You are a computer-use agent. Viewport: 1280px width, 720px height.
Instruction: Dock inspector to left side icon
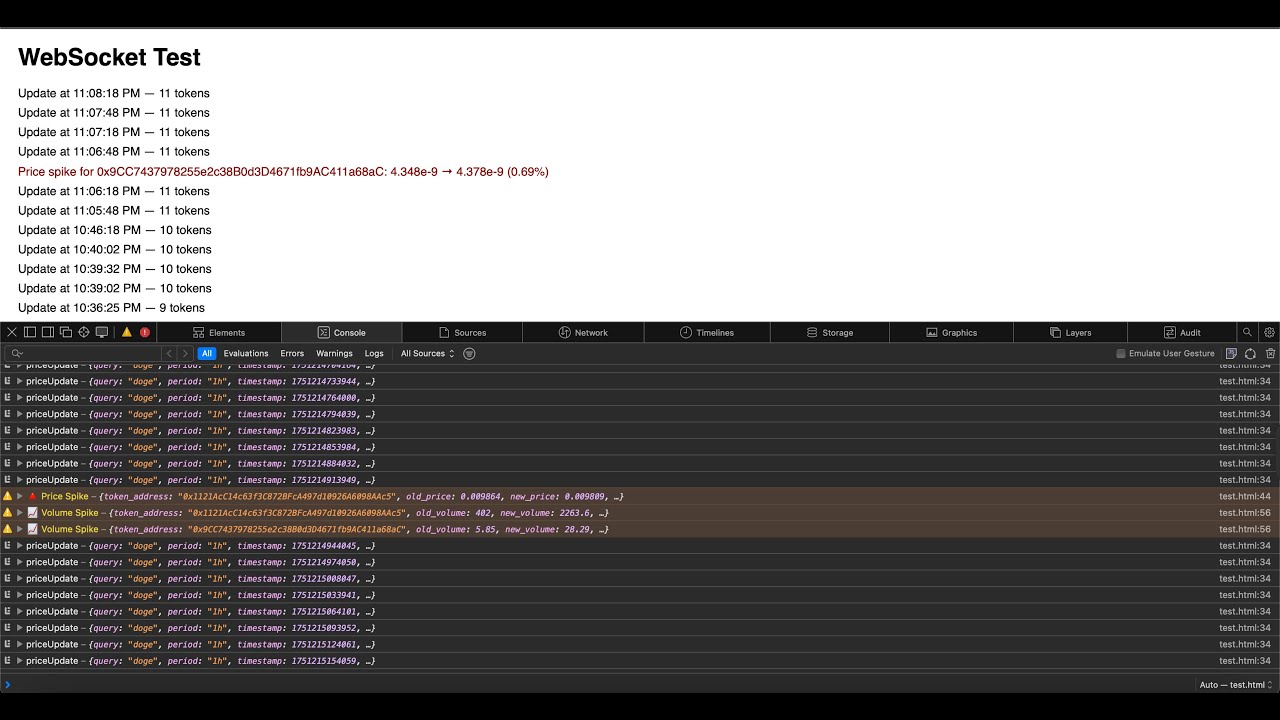[30, 332]
